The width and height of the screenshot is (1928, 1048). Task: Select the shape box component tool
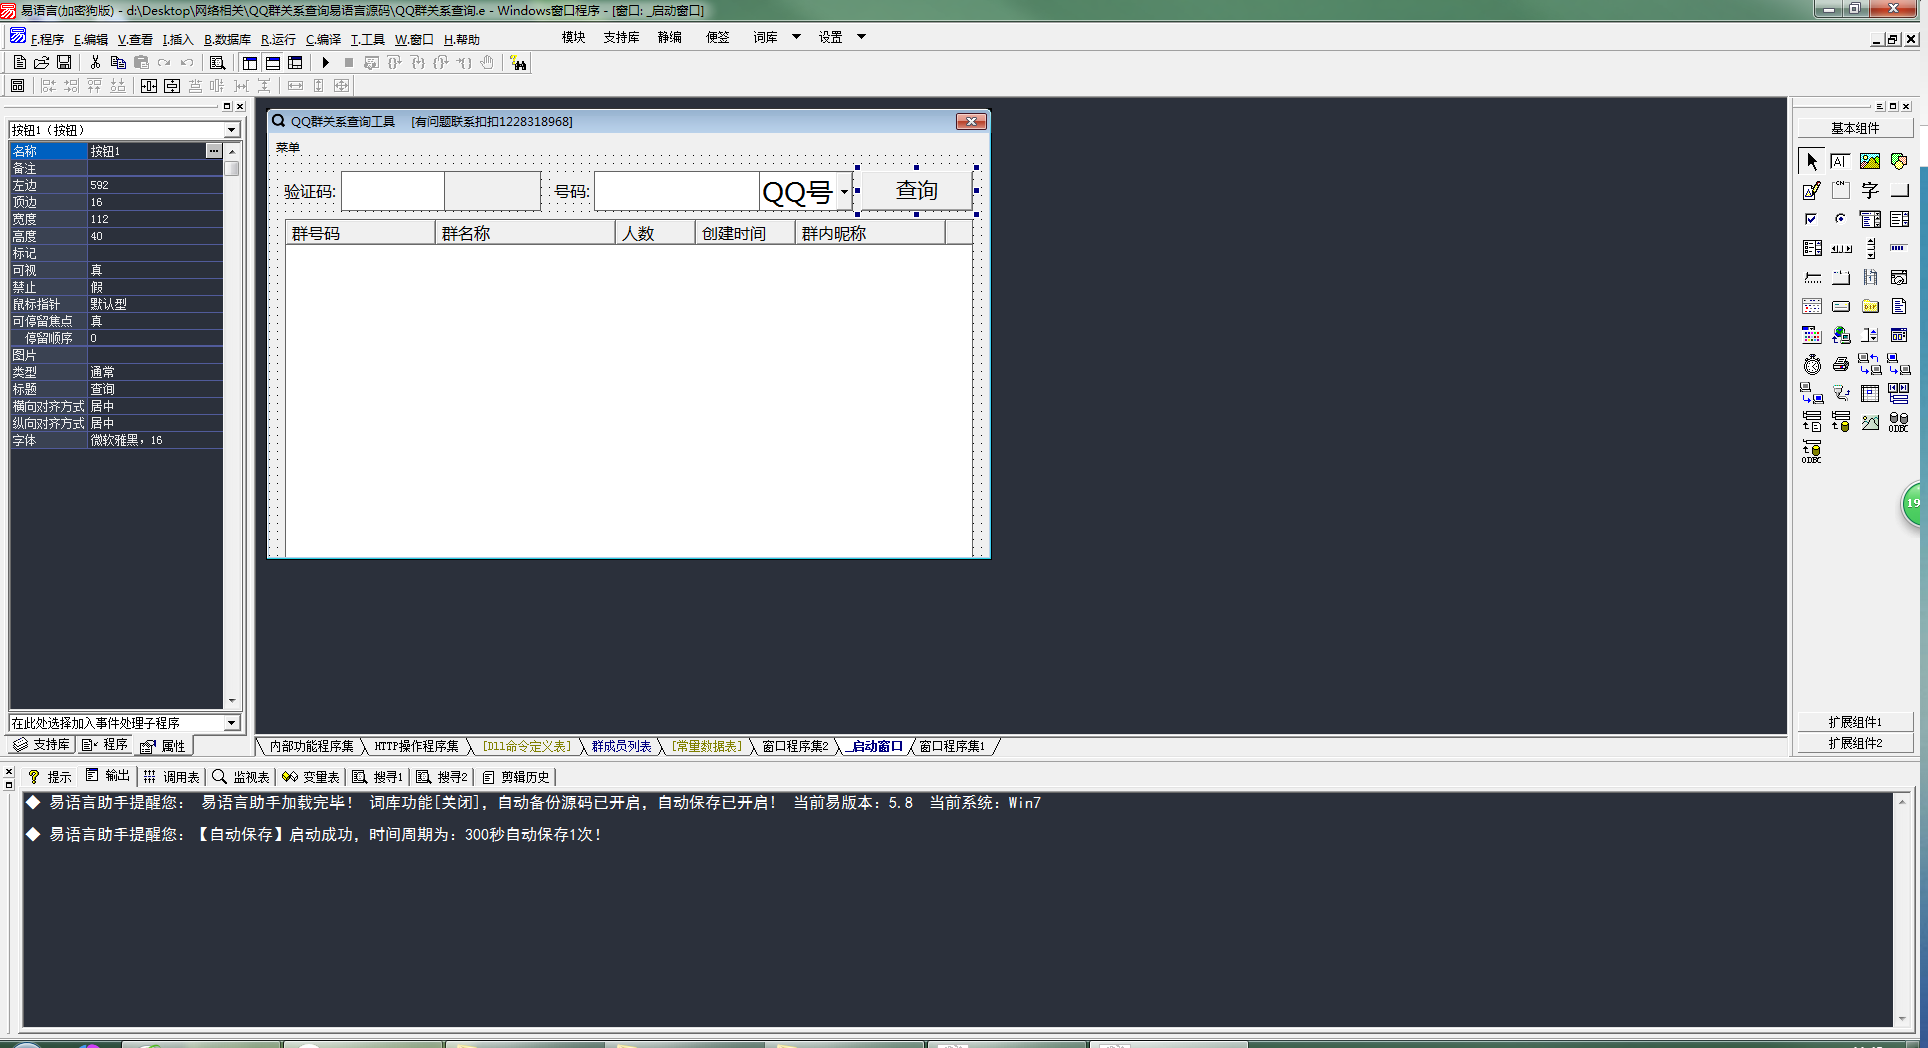tap(1899, 161)
